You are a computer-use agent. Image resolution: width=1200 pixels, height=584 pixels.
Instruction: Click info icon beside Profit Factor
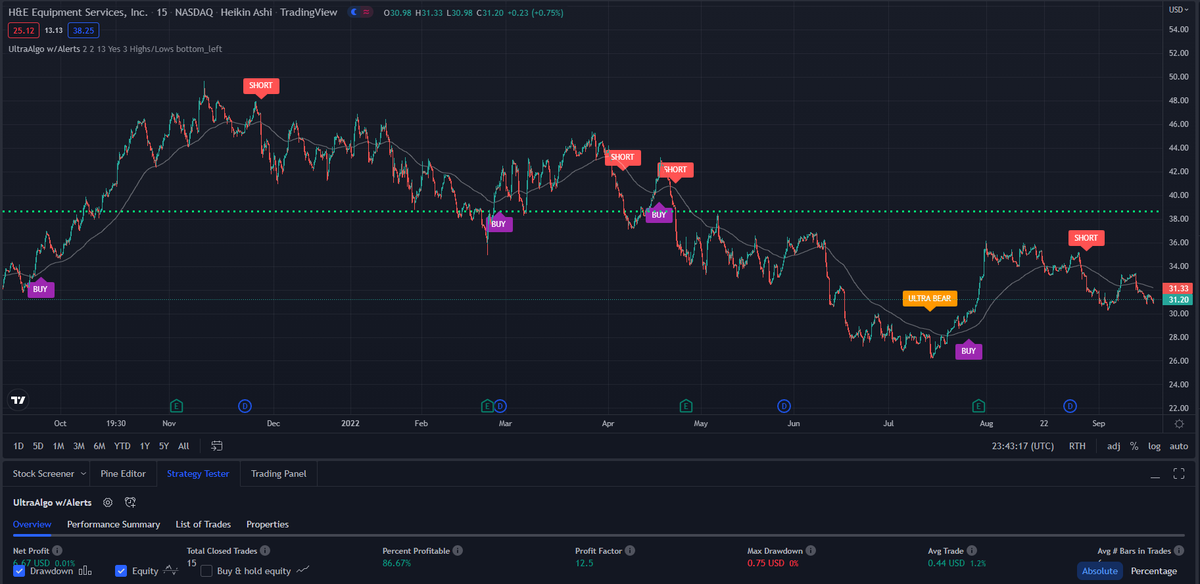tap(629, 551)
